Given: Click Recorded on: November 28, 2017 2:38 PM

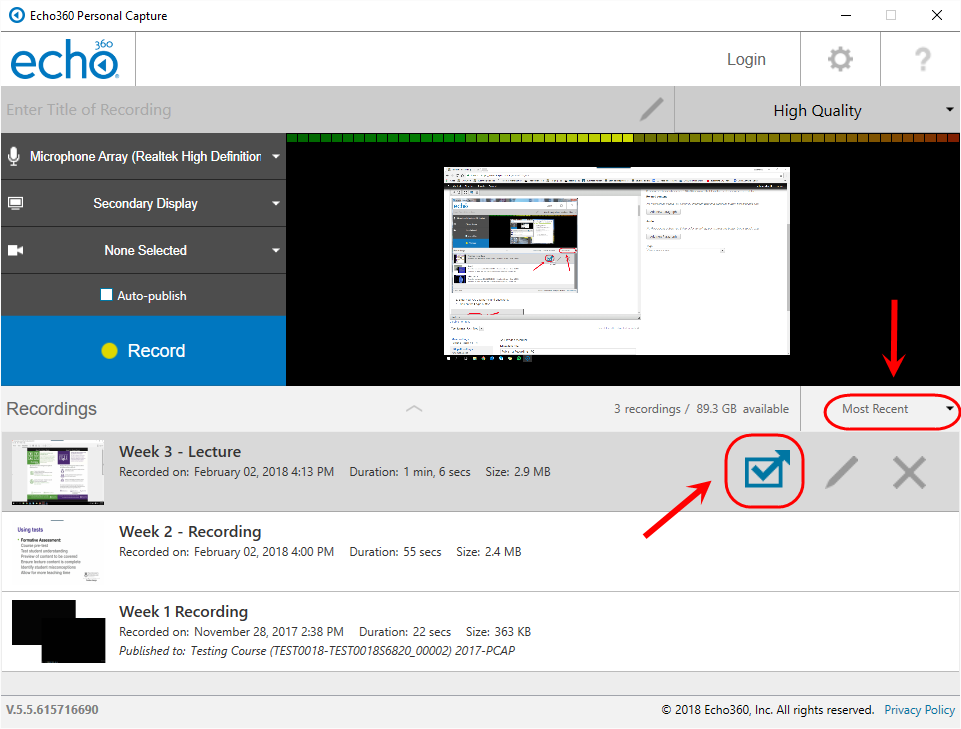Looking at the screenshot, I should tap(231, 632).
